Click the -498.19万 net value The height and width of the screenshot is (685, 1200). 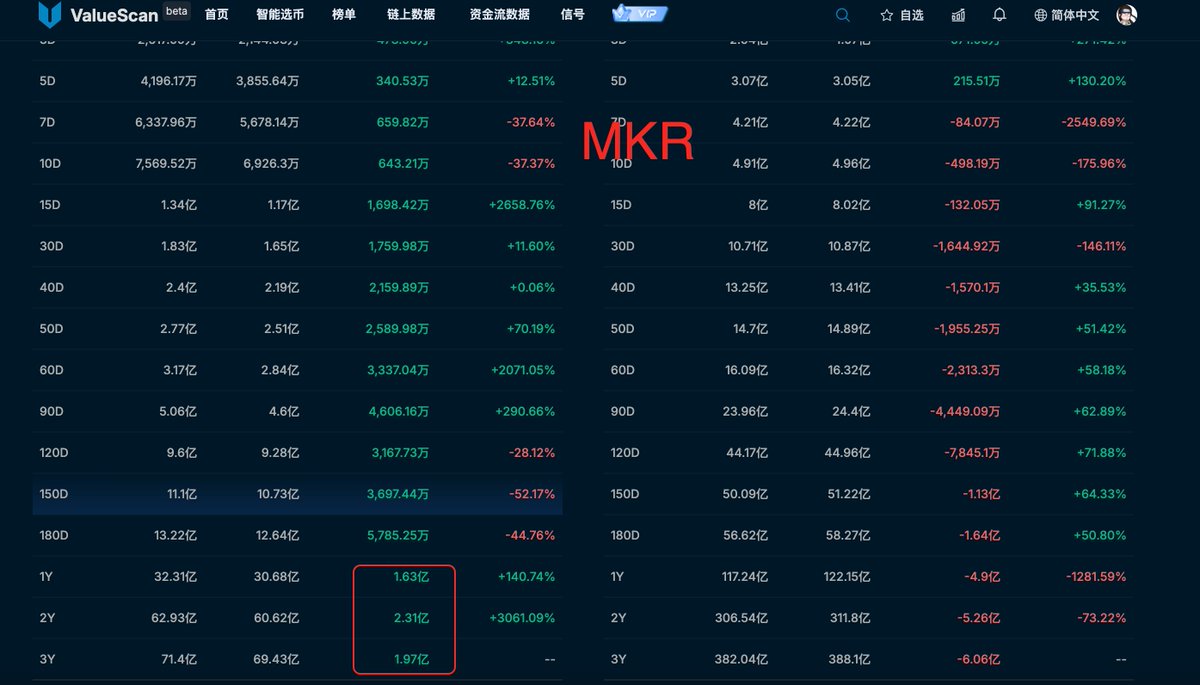972,163
